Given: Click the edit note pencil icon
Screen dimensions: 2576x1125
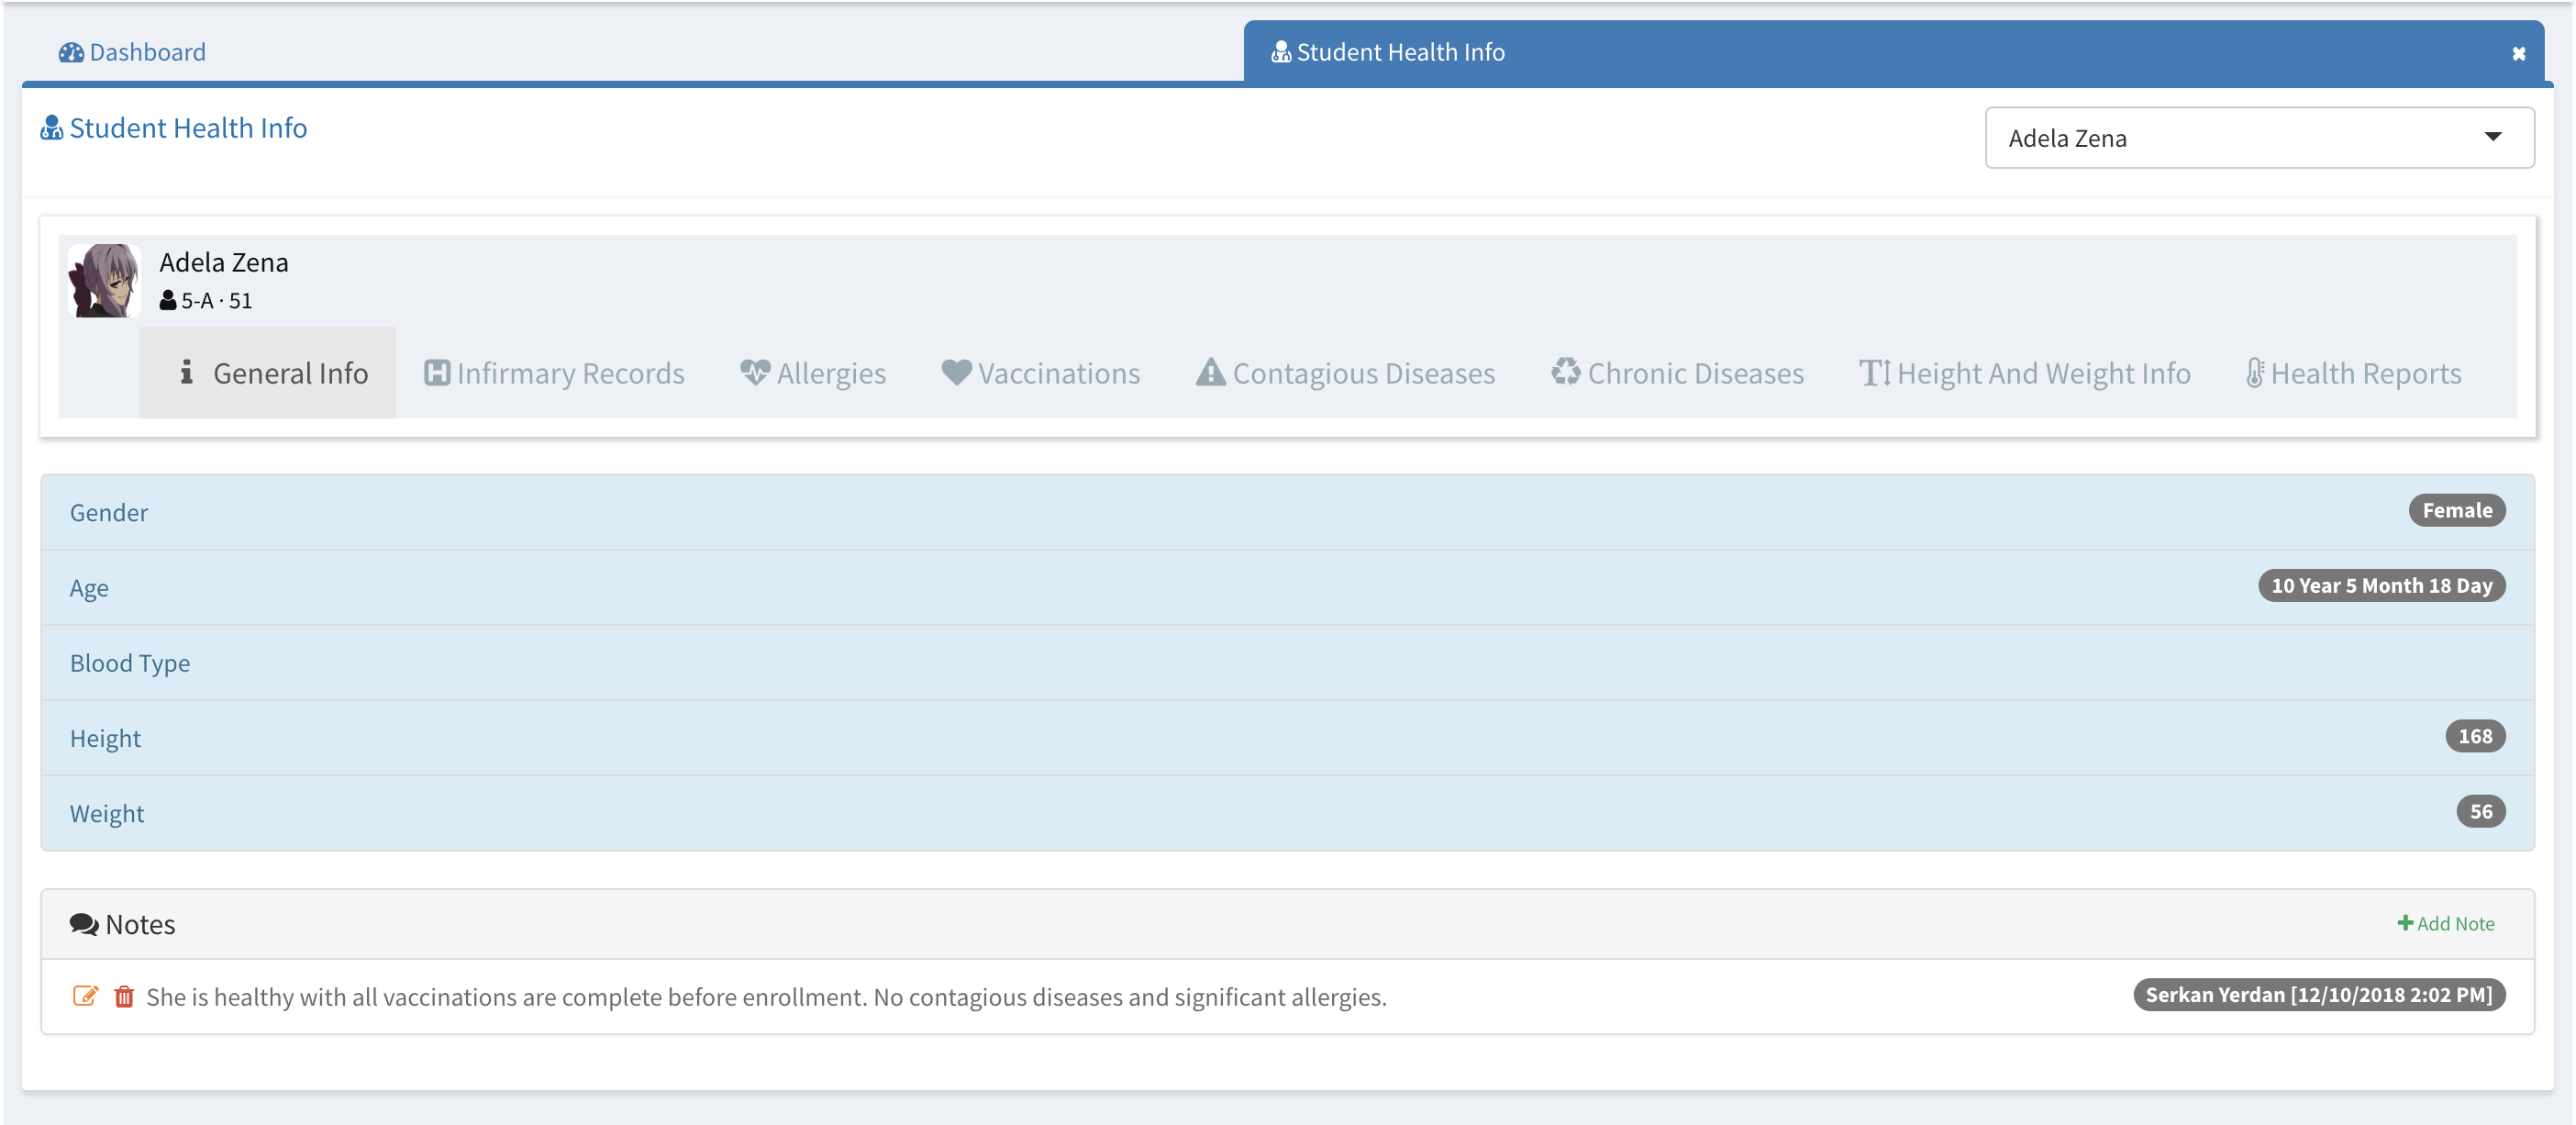Looking at the screenshot, I should pyautogui.click(x=85, y=996).
